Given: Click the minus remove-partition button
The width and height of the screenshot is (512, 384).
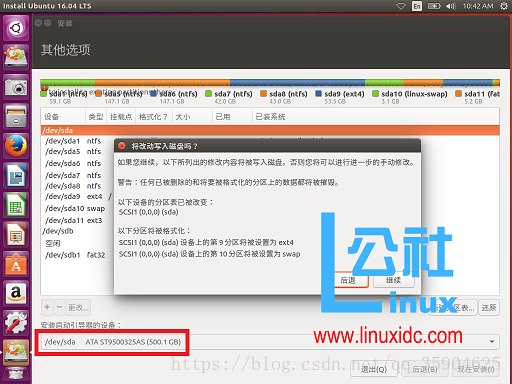Looking at the screenshot, I should point(59,307).
